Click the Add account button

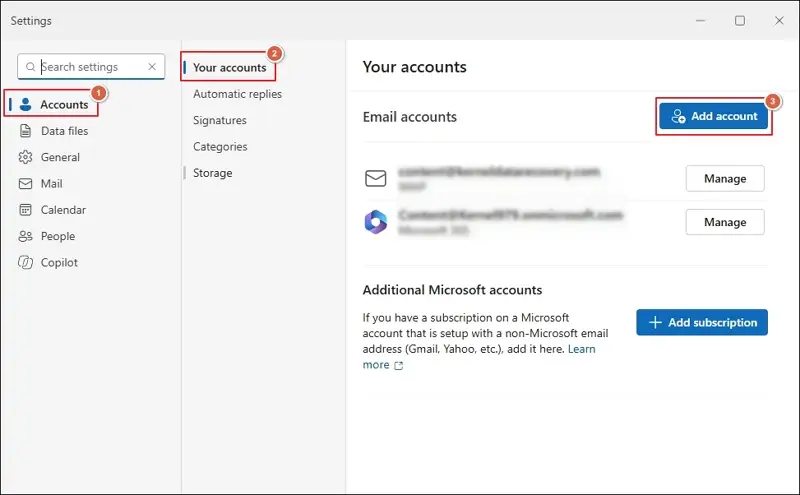point(713,116)
